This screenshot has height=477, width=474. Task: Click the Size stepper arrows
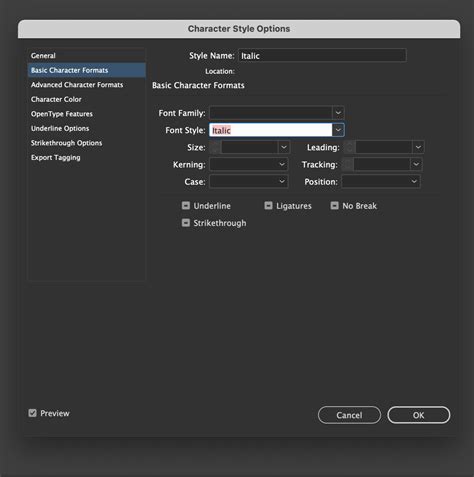tap(215, 147)
